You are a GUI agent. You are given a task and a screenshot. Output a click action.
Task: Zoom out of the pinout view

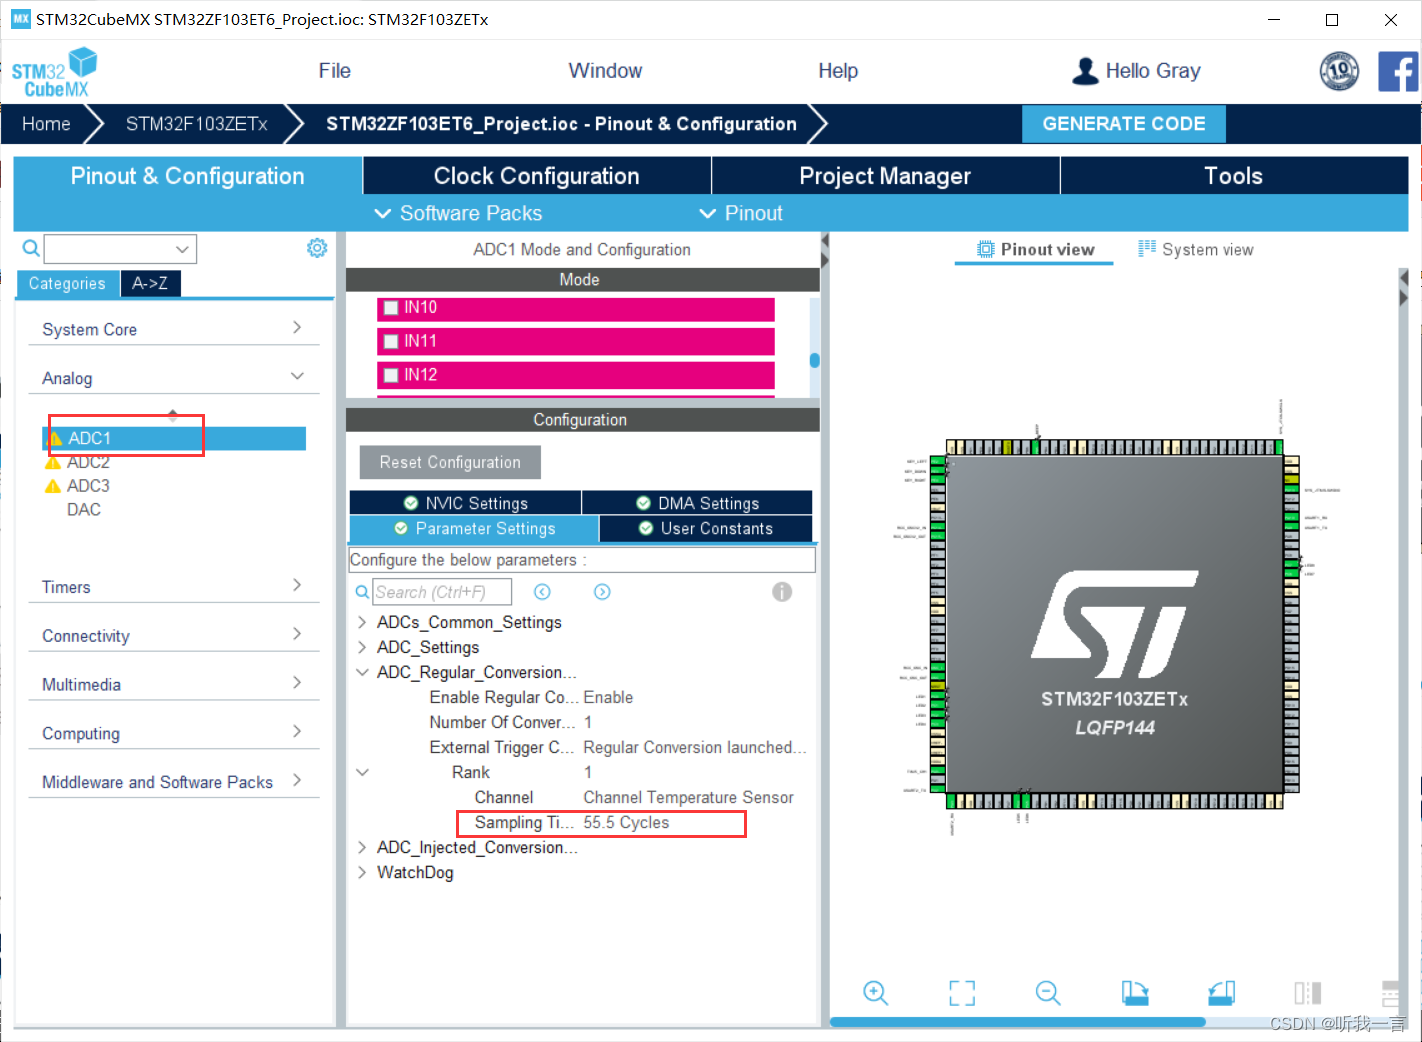1048,992
